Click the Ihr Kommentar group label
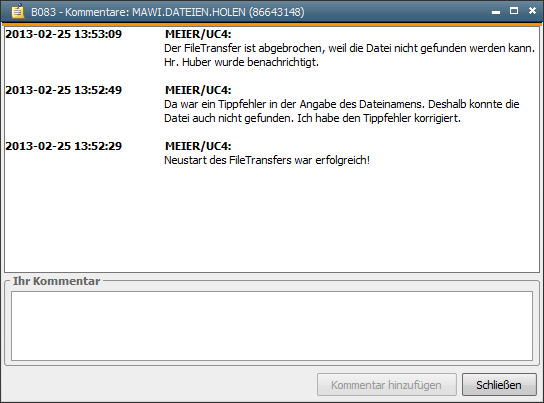 coord(57,281)
